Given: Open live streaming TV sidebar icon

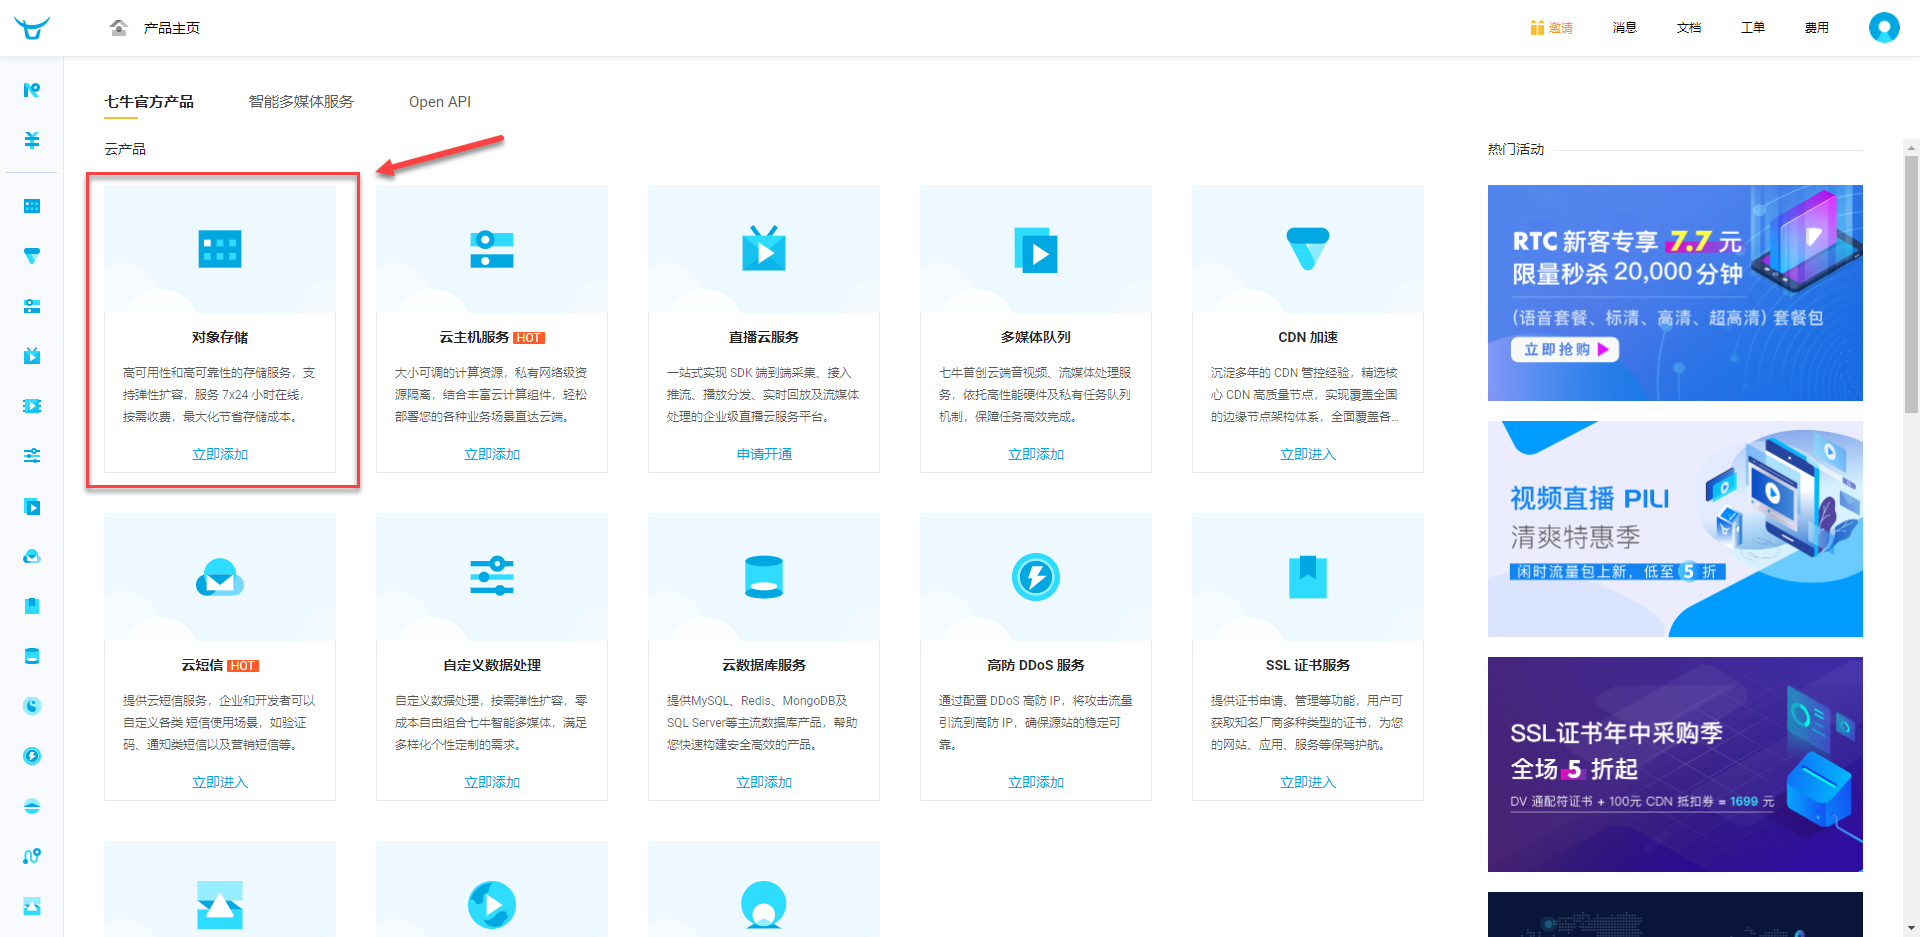Looking at the screenshot, I should tap(32, 356).
